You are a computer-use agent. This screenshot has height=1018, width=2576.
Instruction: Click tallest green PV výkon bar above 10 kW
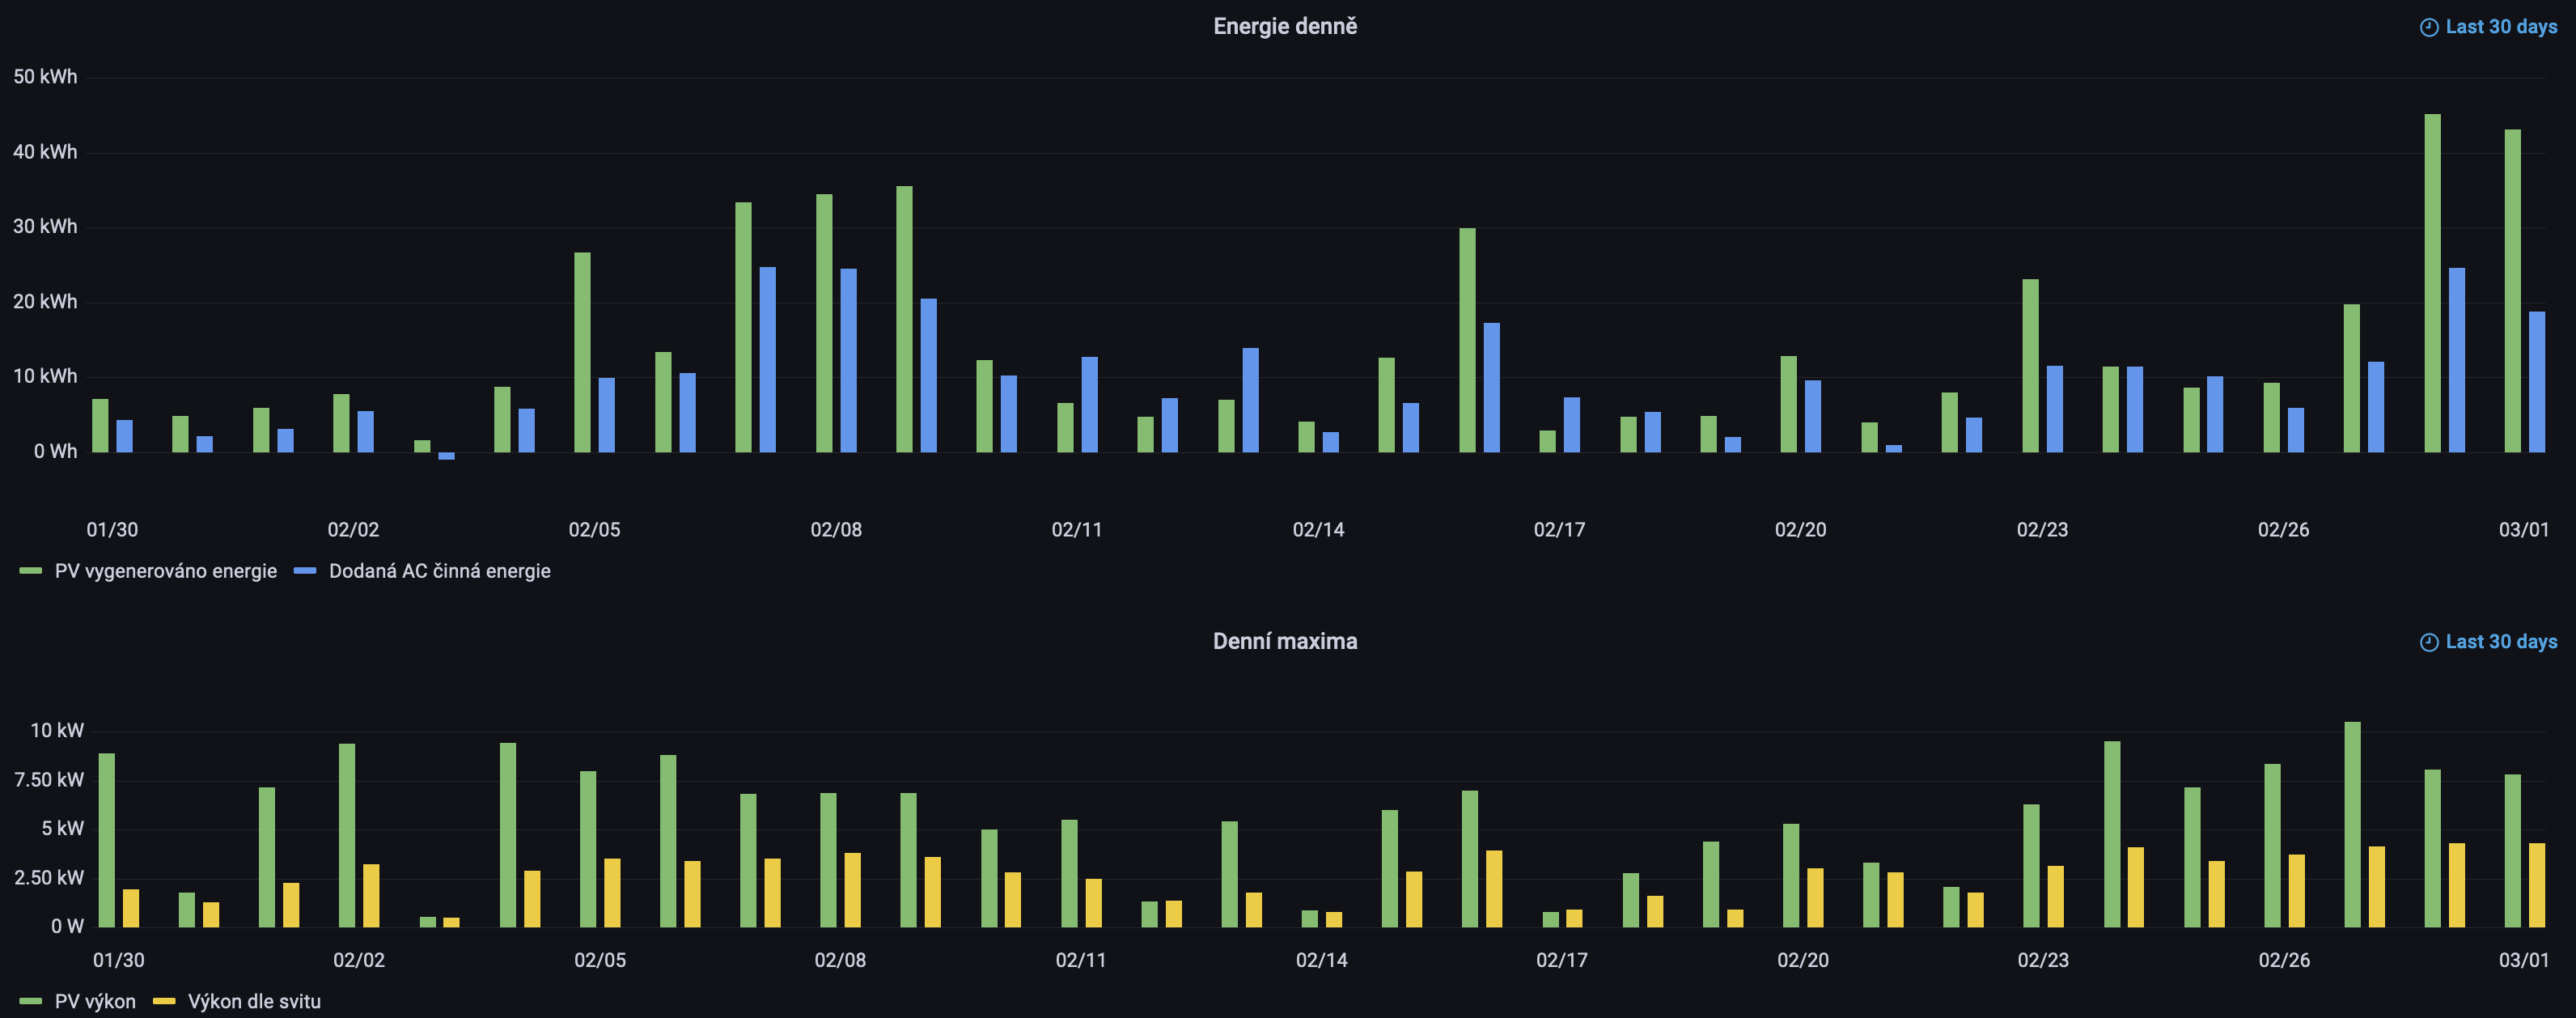pyautogui.click(x=2352, y=824)
